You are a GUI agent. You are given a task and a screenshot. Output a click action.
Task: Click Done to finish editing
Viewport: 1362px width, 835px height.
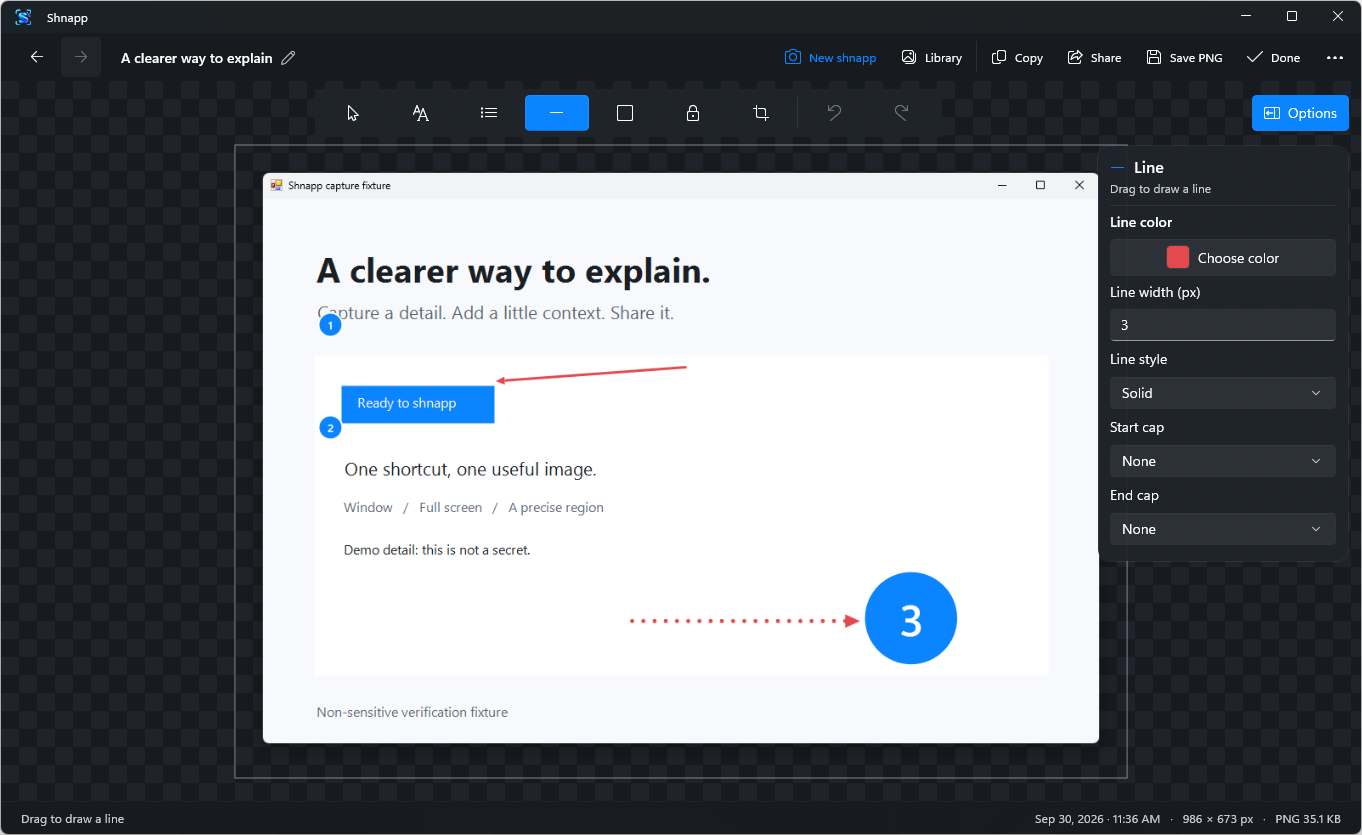1273,58
